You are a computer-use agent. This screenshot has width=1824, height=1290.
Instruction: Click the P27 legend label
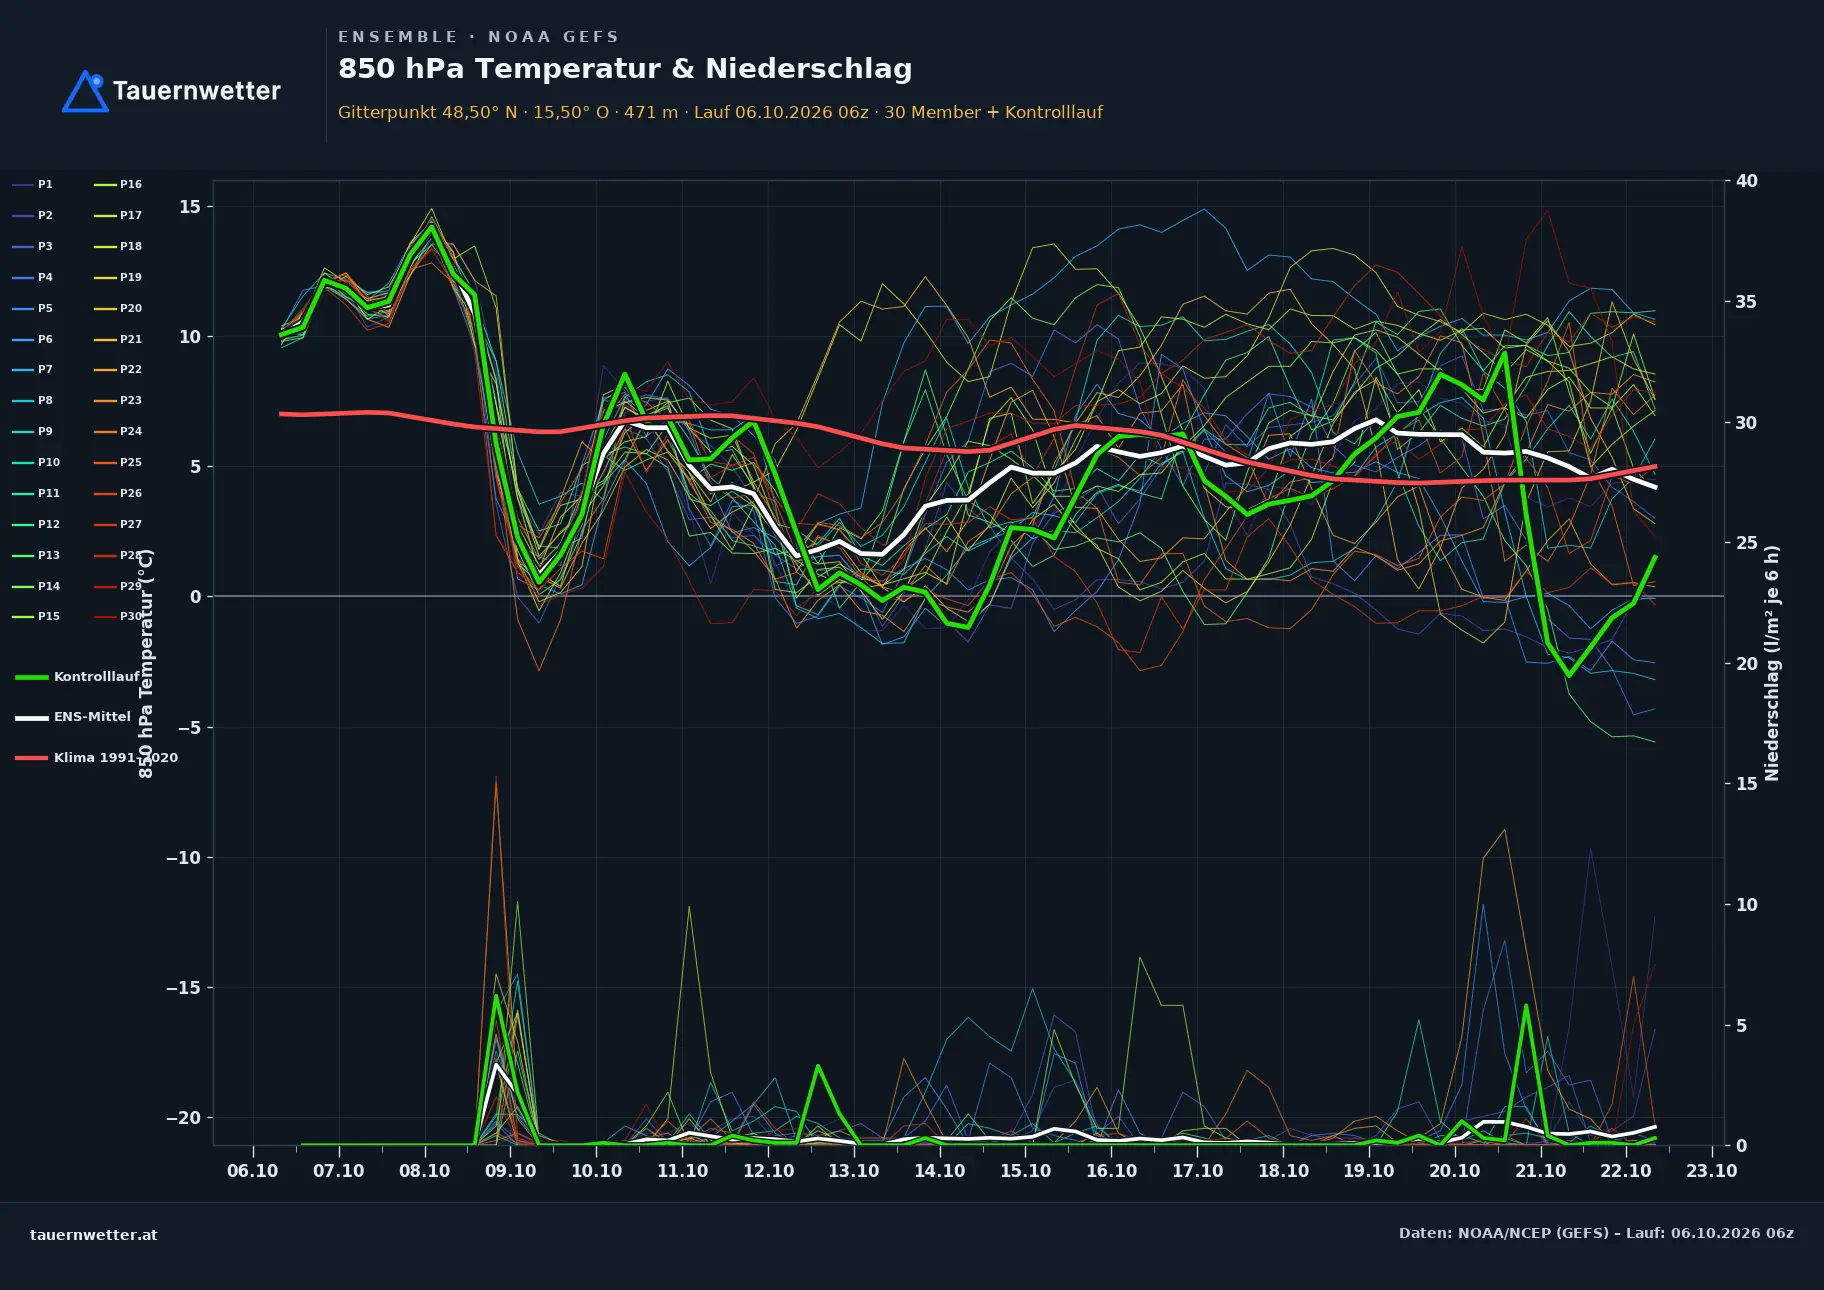131,524
